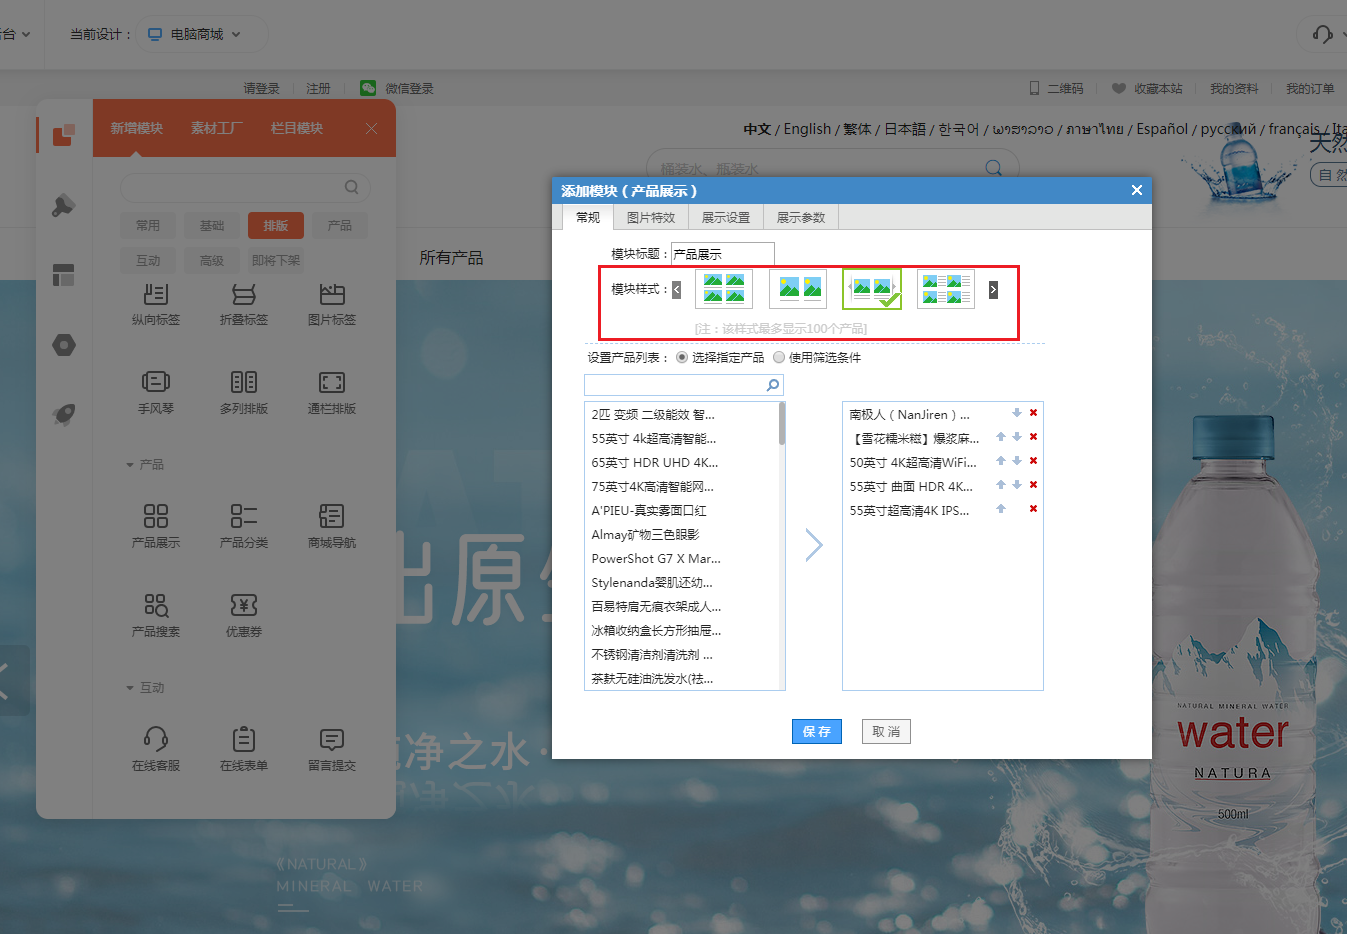Add the 纵向标签 module
The width and height of the screenshot is (1347, 934).
tap(156, 305)
